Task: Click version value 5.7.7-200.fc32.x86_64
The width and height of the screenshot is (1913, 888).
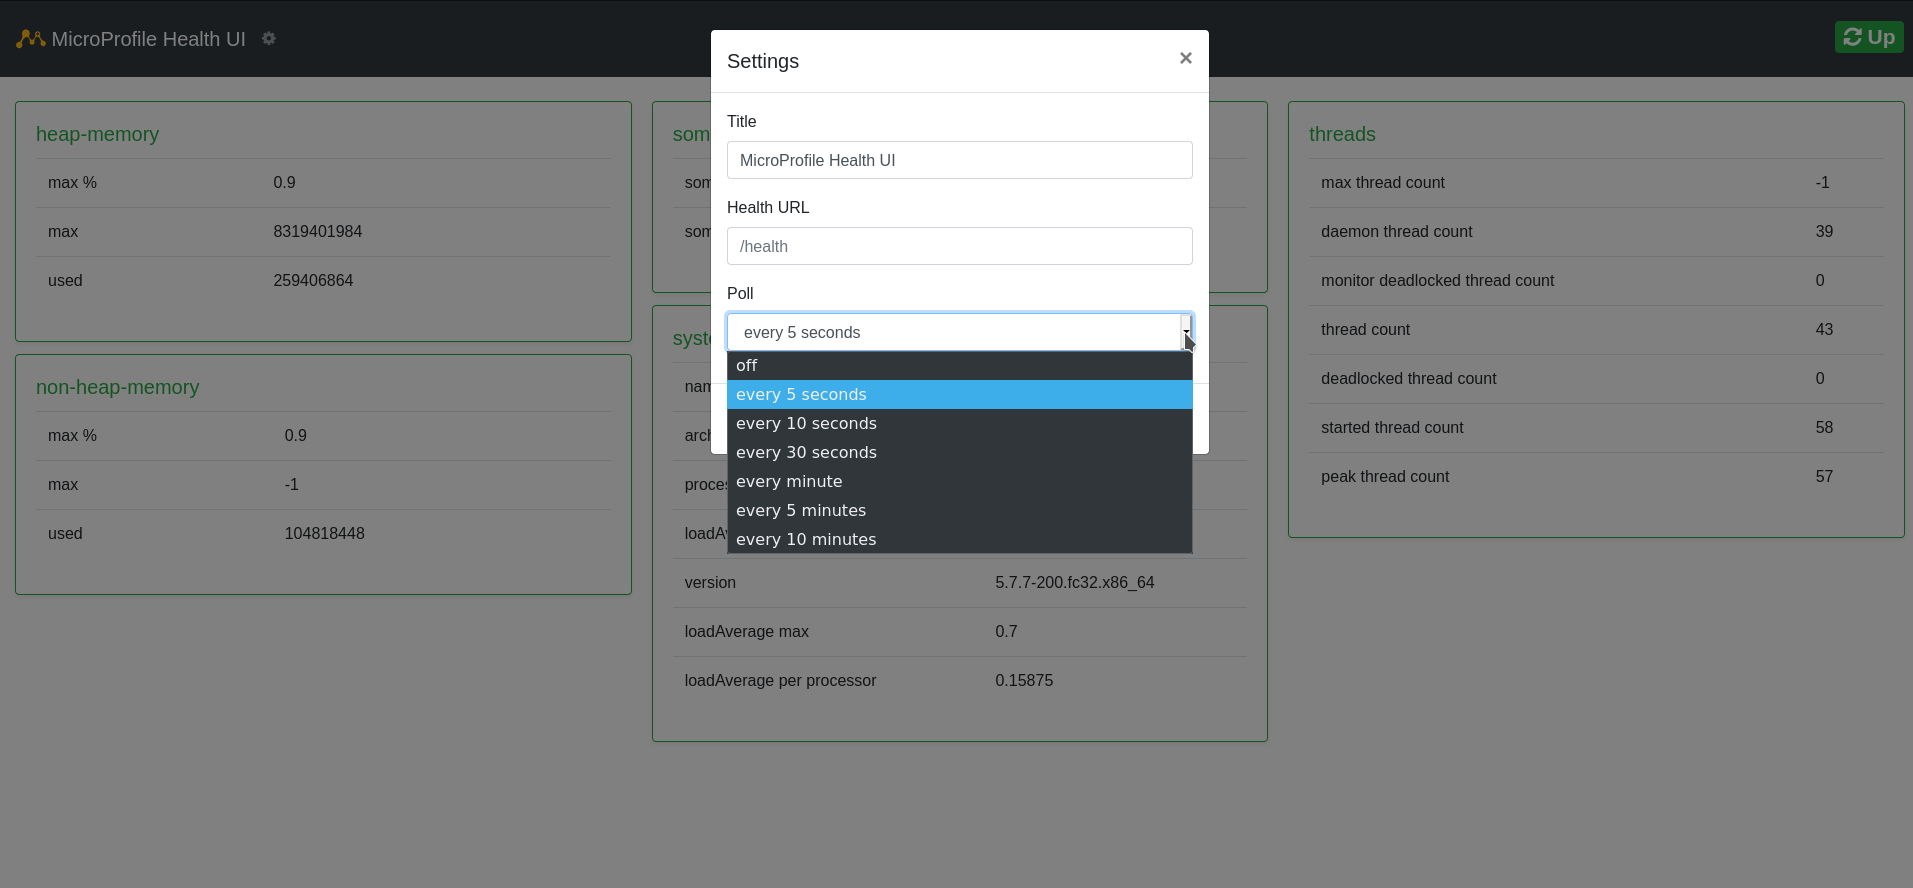Action: 1075,583
